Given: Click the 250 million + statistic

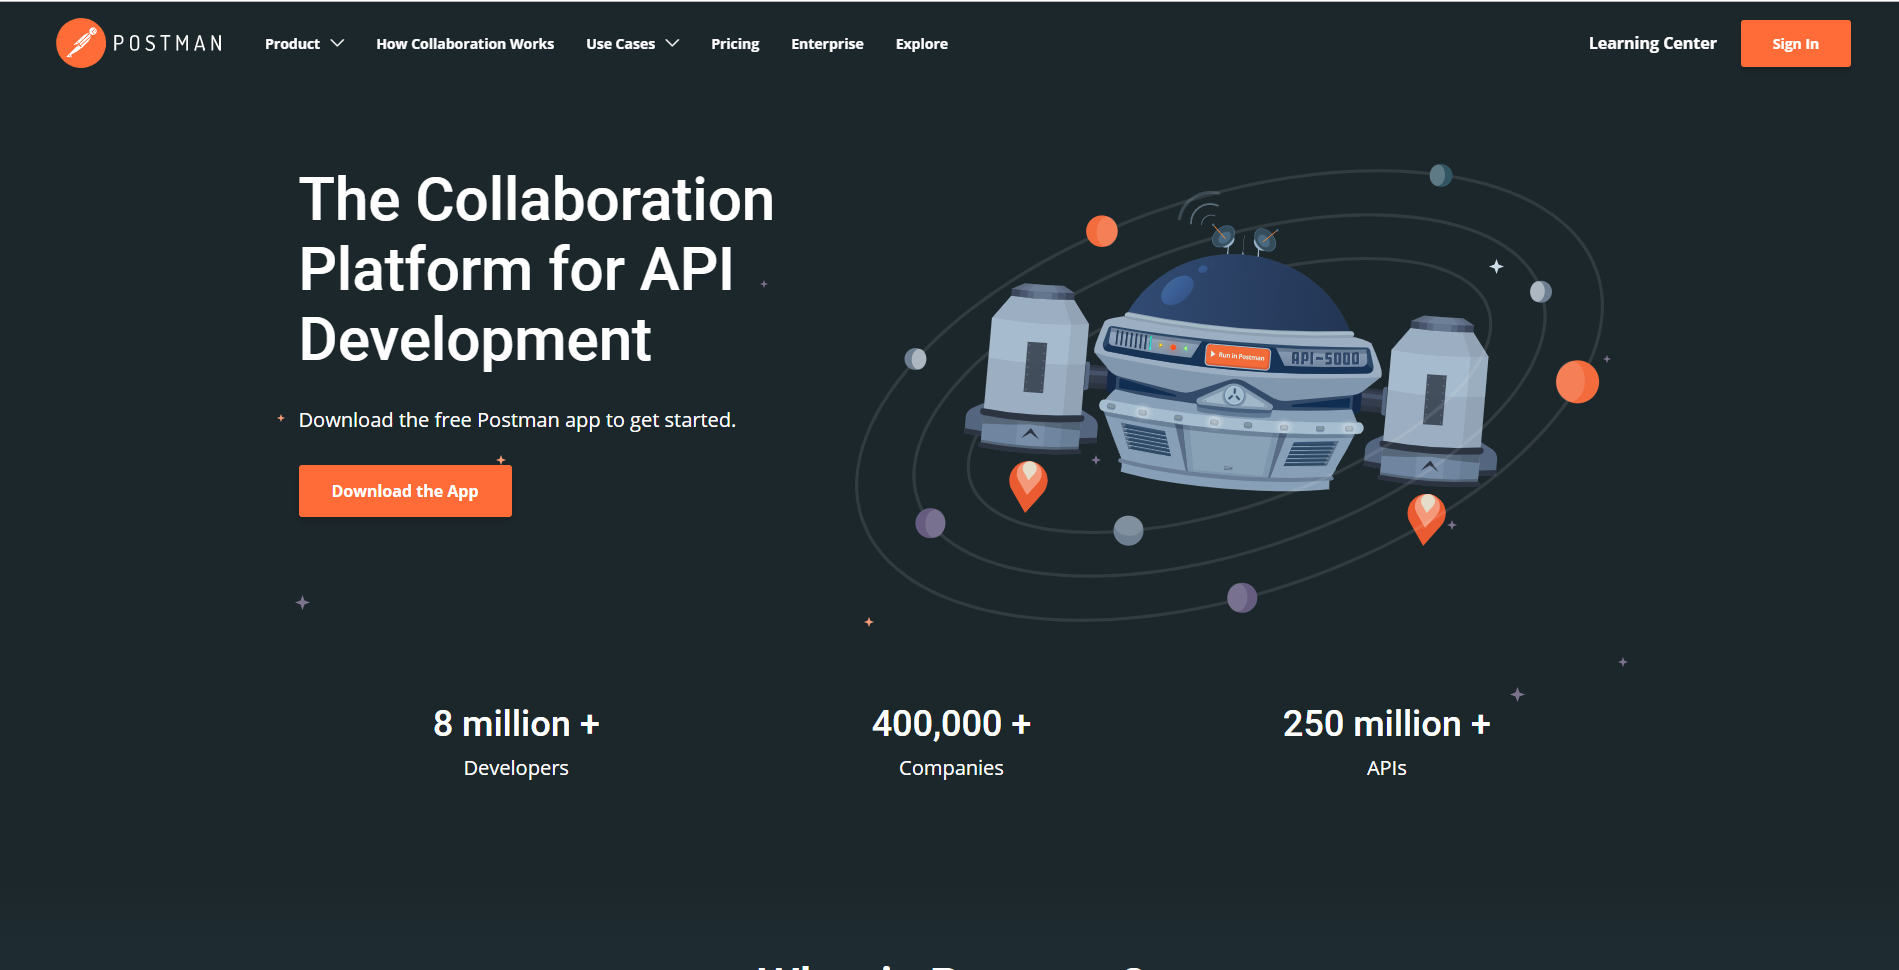Looking at the screenshot, I should 1386,723.
